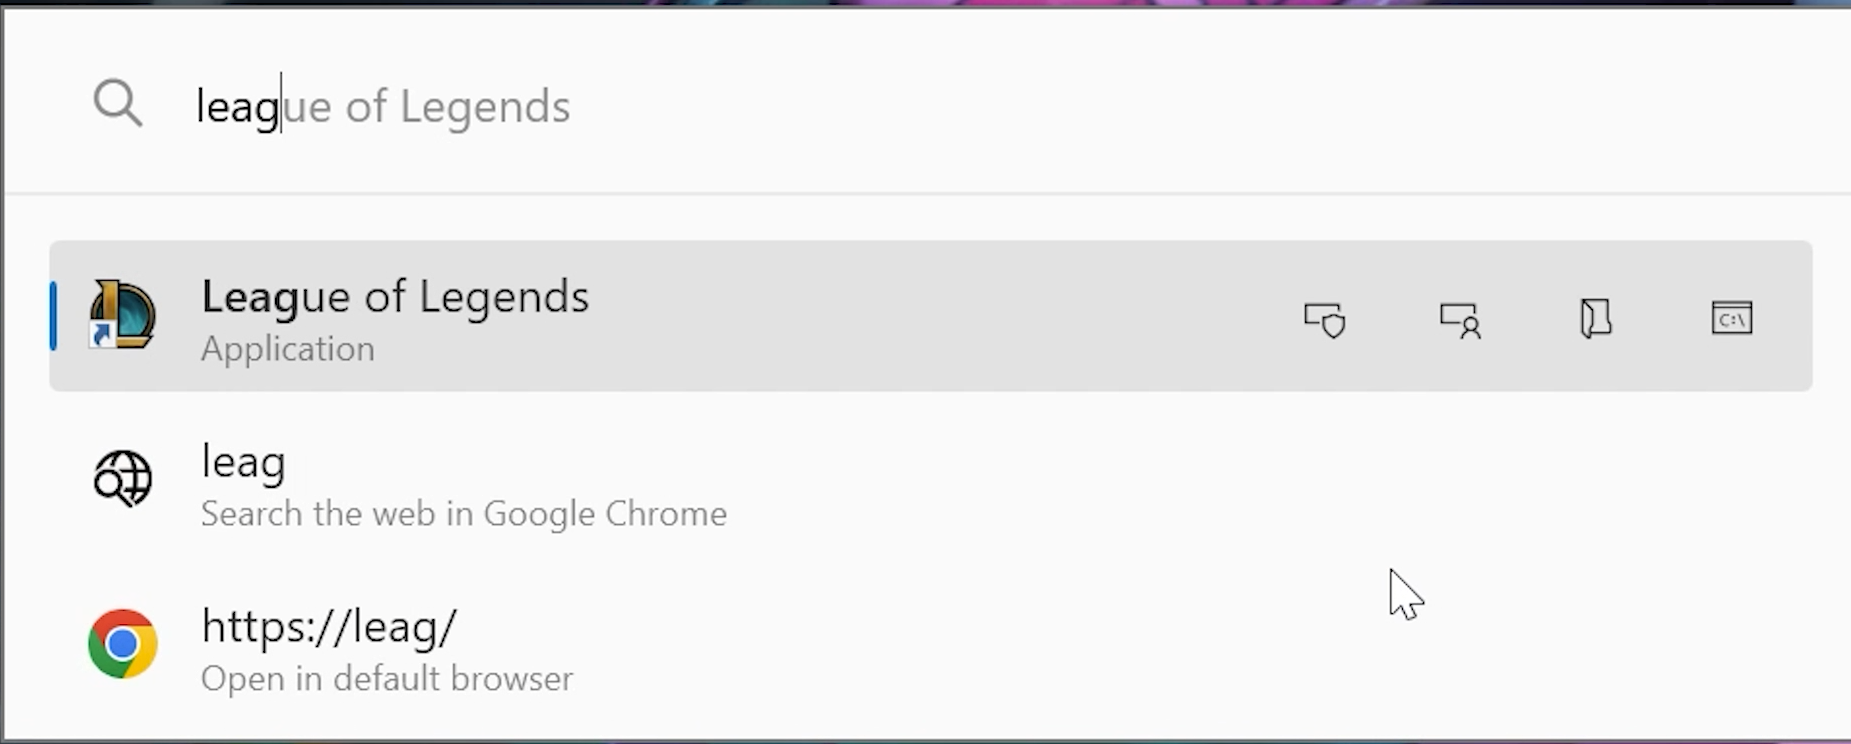Click the magnifying glass search icon

118,103
